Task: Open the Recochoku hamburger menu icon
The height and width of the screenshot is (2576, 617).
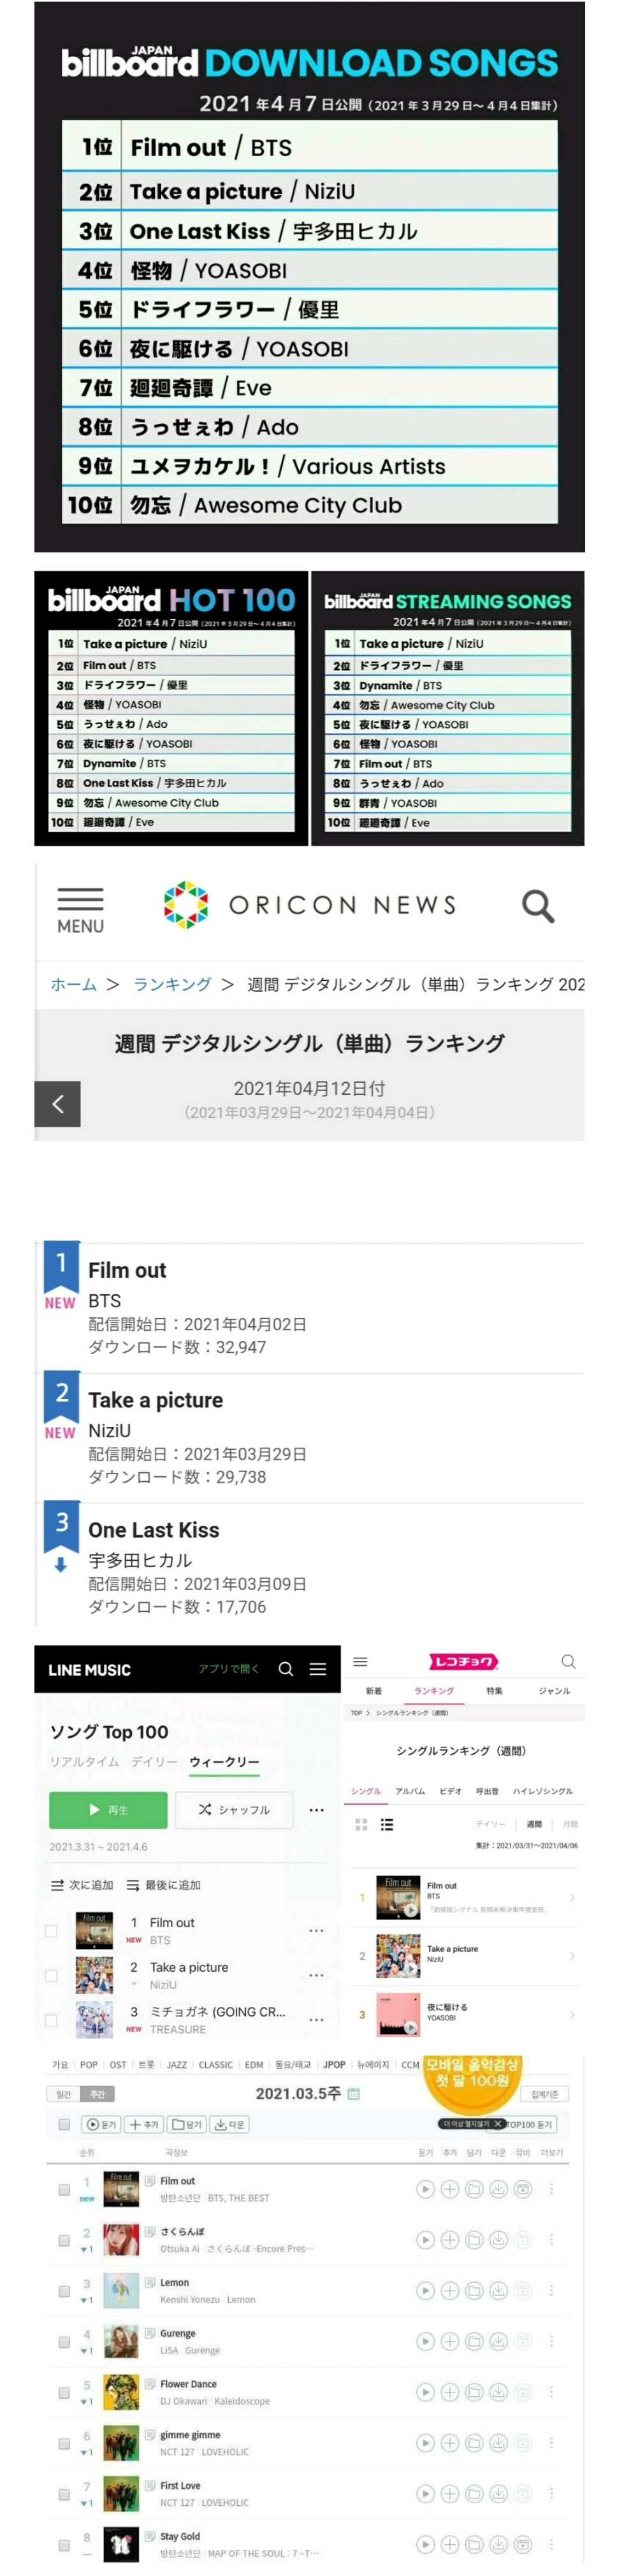Action: click(x=361, y=1662)
